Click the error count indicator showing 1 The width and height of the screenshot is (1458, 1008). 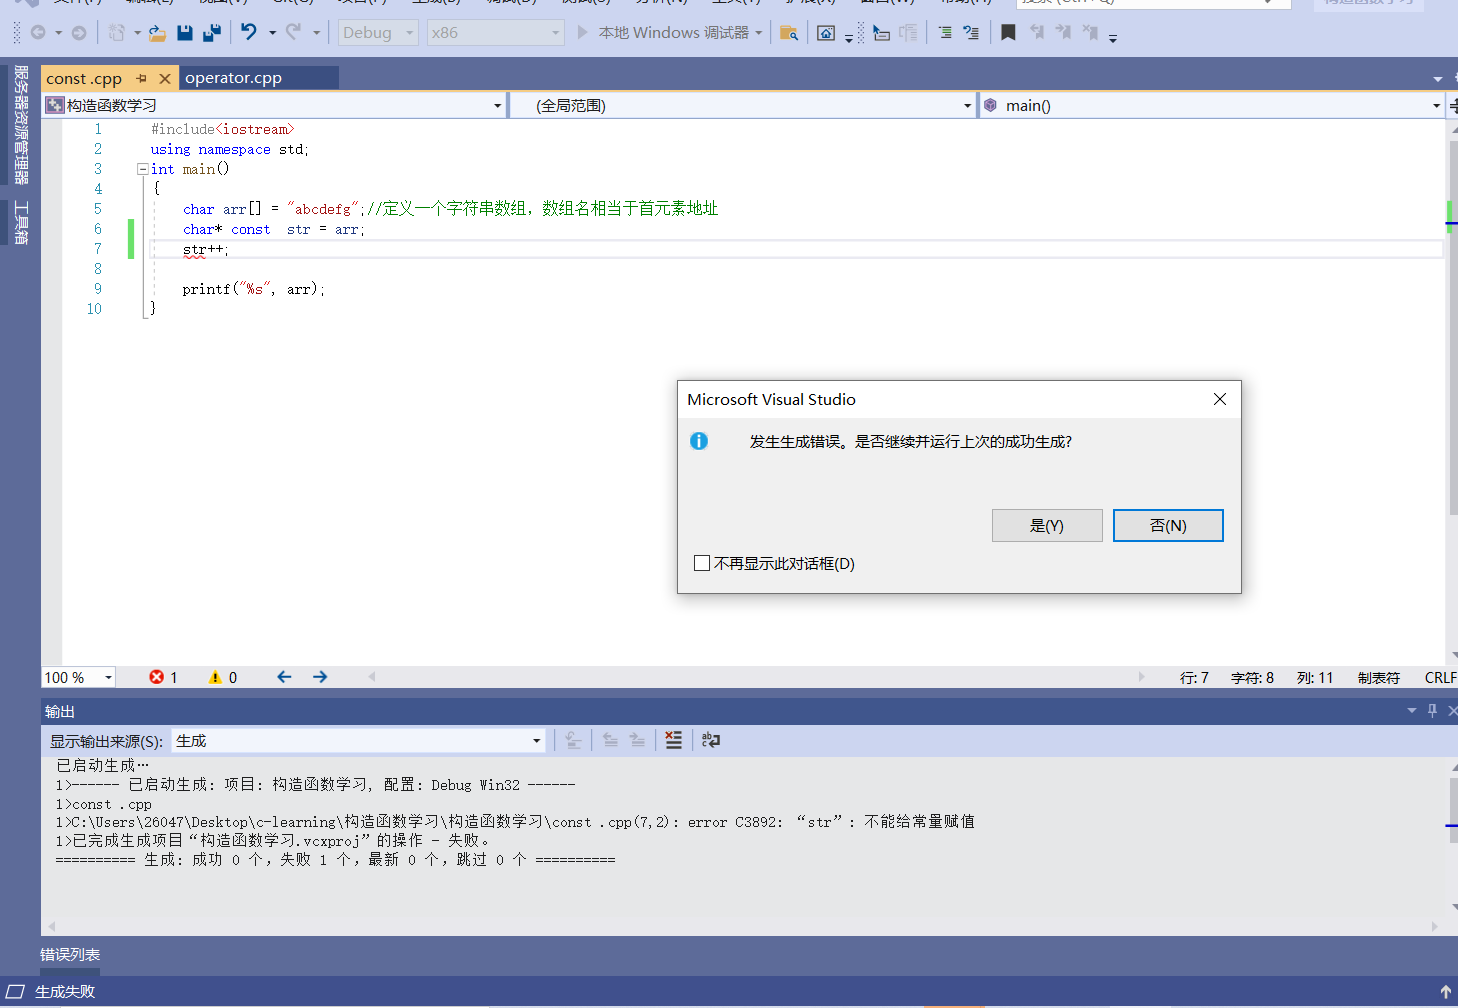163,677
